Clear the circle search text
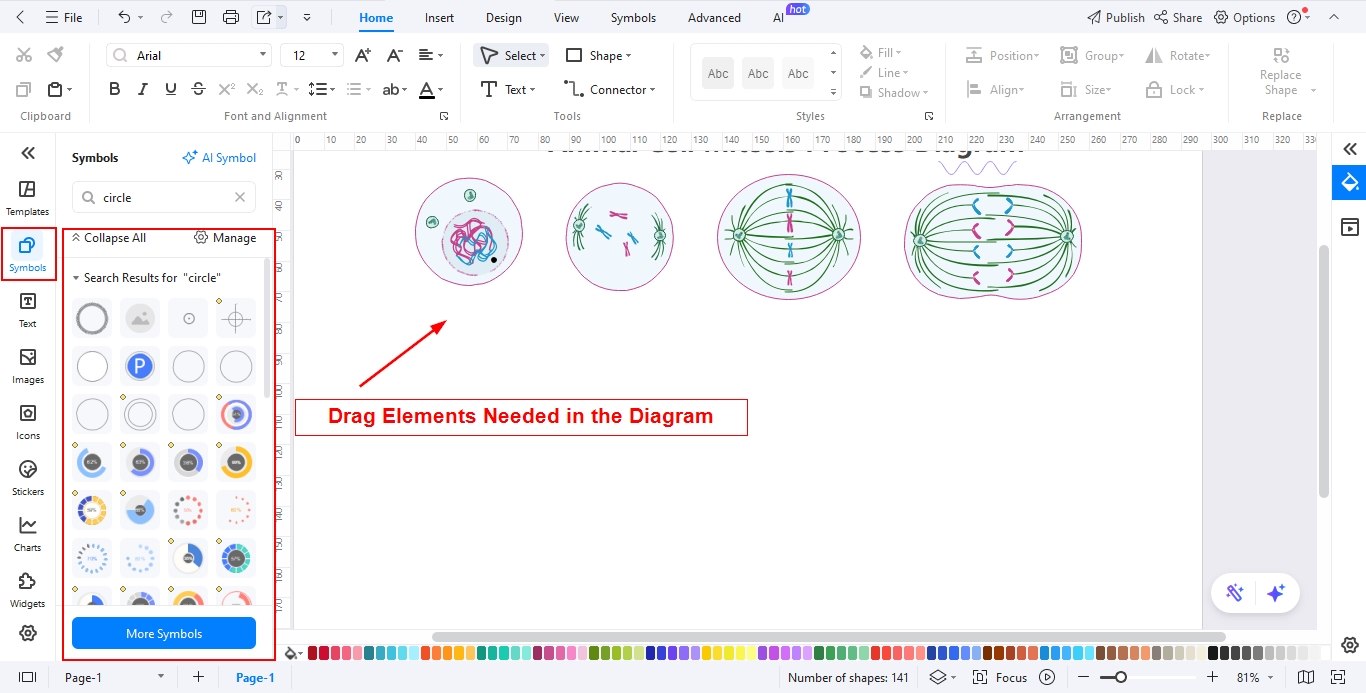This screenshot has height=693, width=1366. click(x=240, y=197)
